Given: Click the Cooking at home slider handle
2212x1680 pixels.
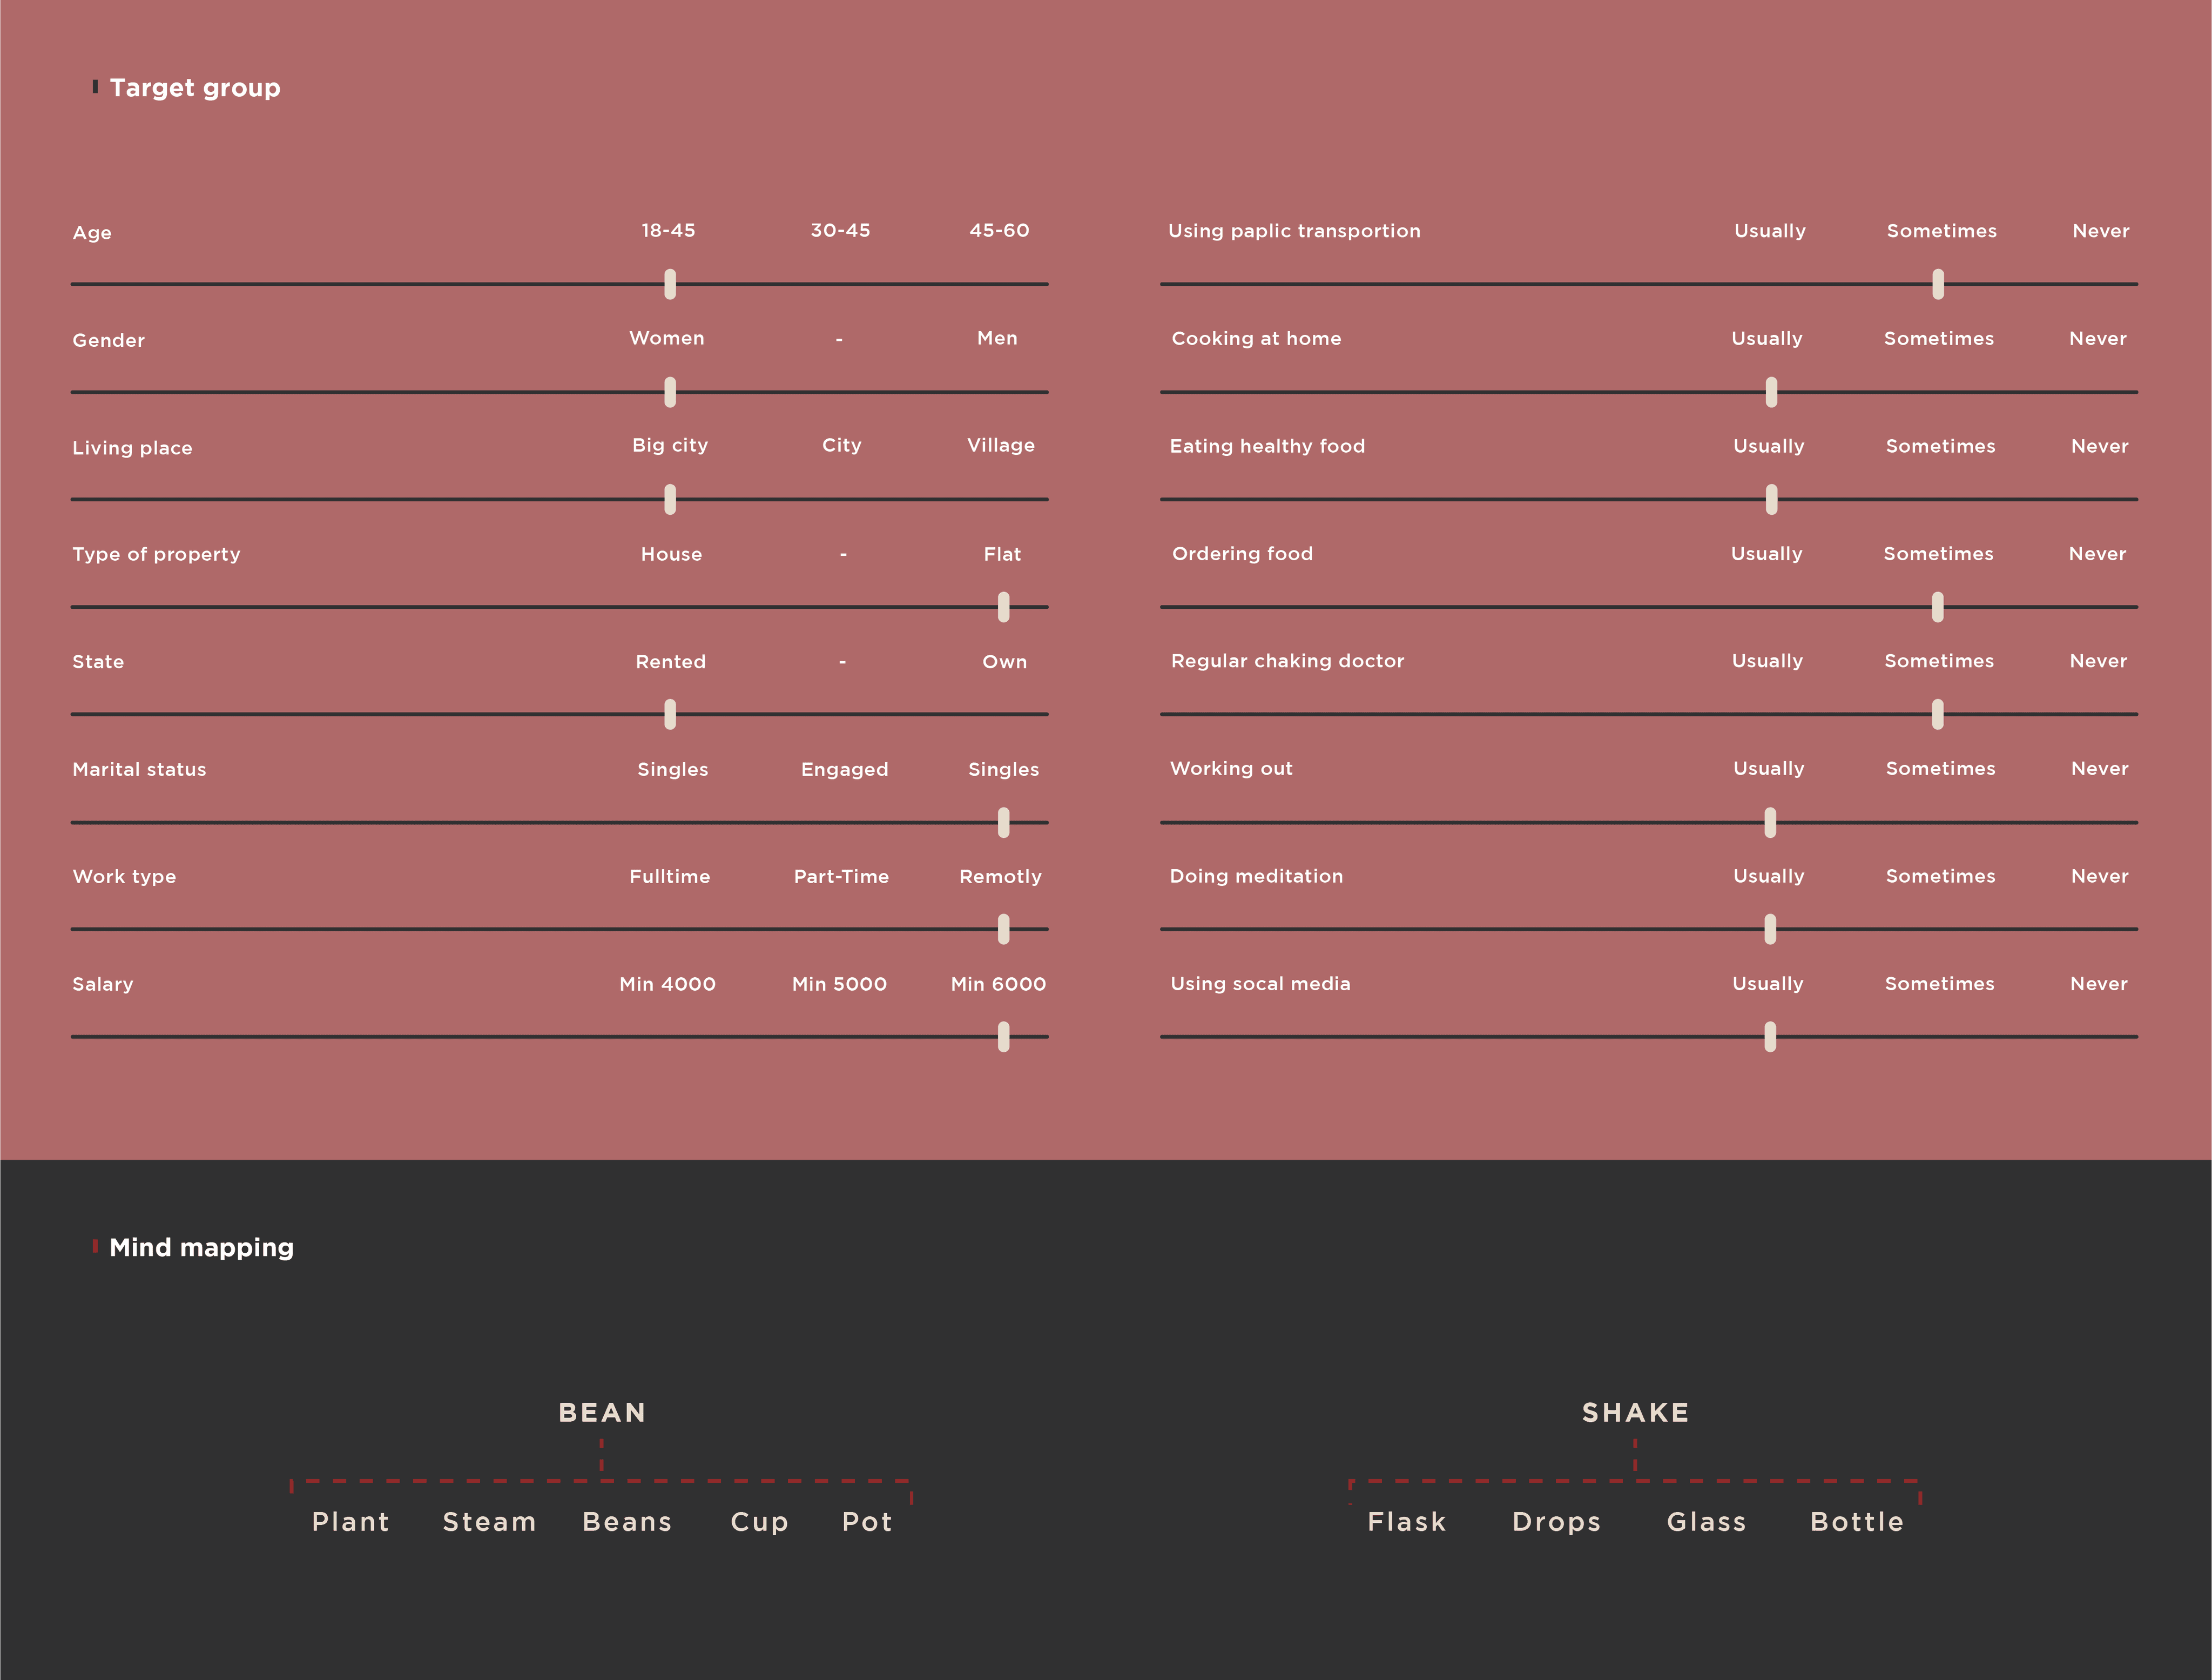Looking at the screenshot, I should point(1771,392).
